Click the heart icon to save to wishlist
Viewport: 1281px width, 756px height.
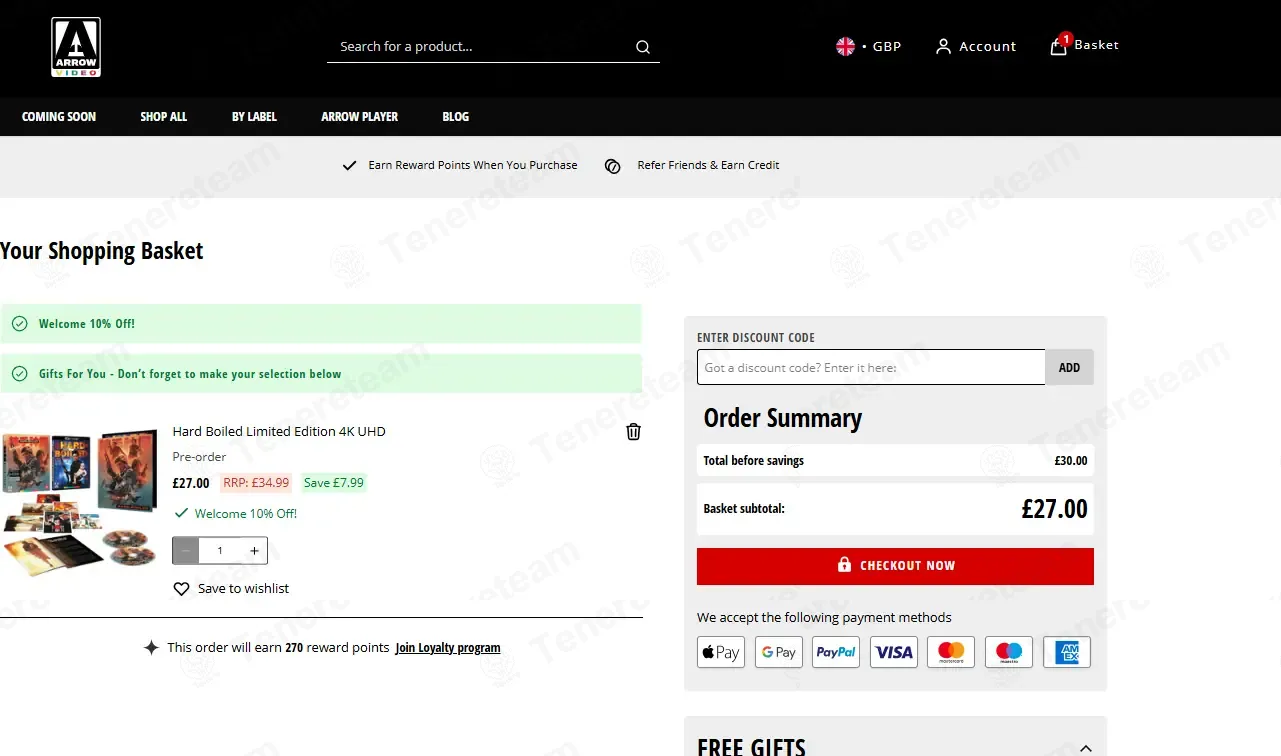point(181,589)
